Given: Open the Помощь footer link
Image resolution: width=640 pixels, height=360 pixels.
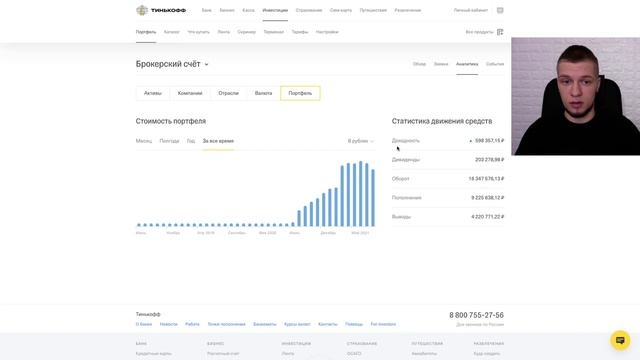Looking at the screenshot, I should click(x=354, y=324).
